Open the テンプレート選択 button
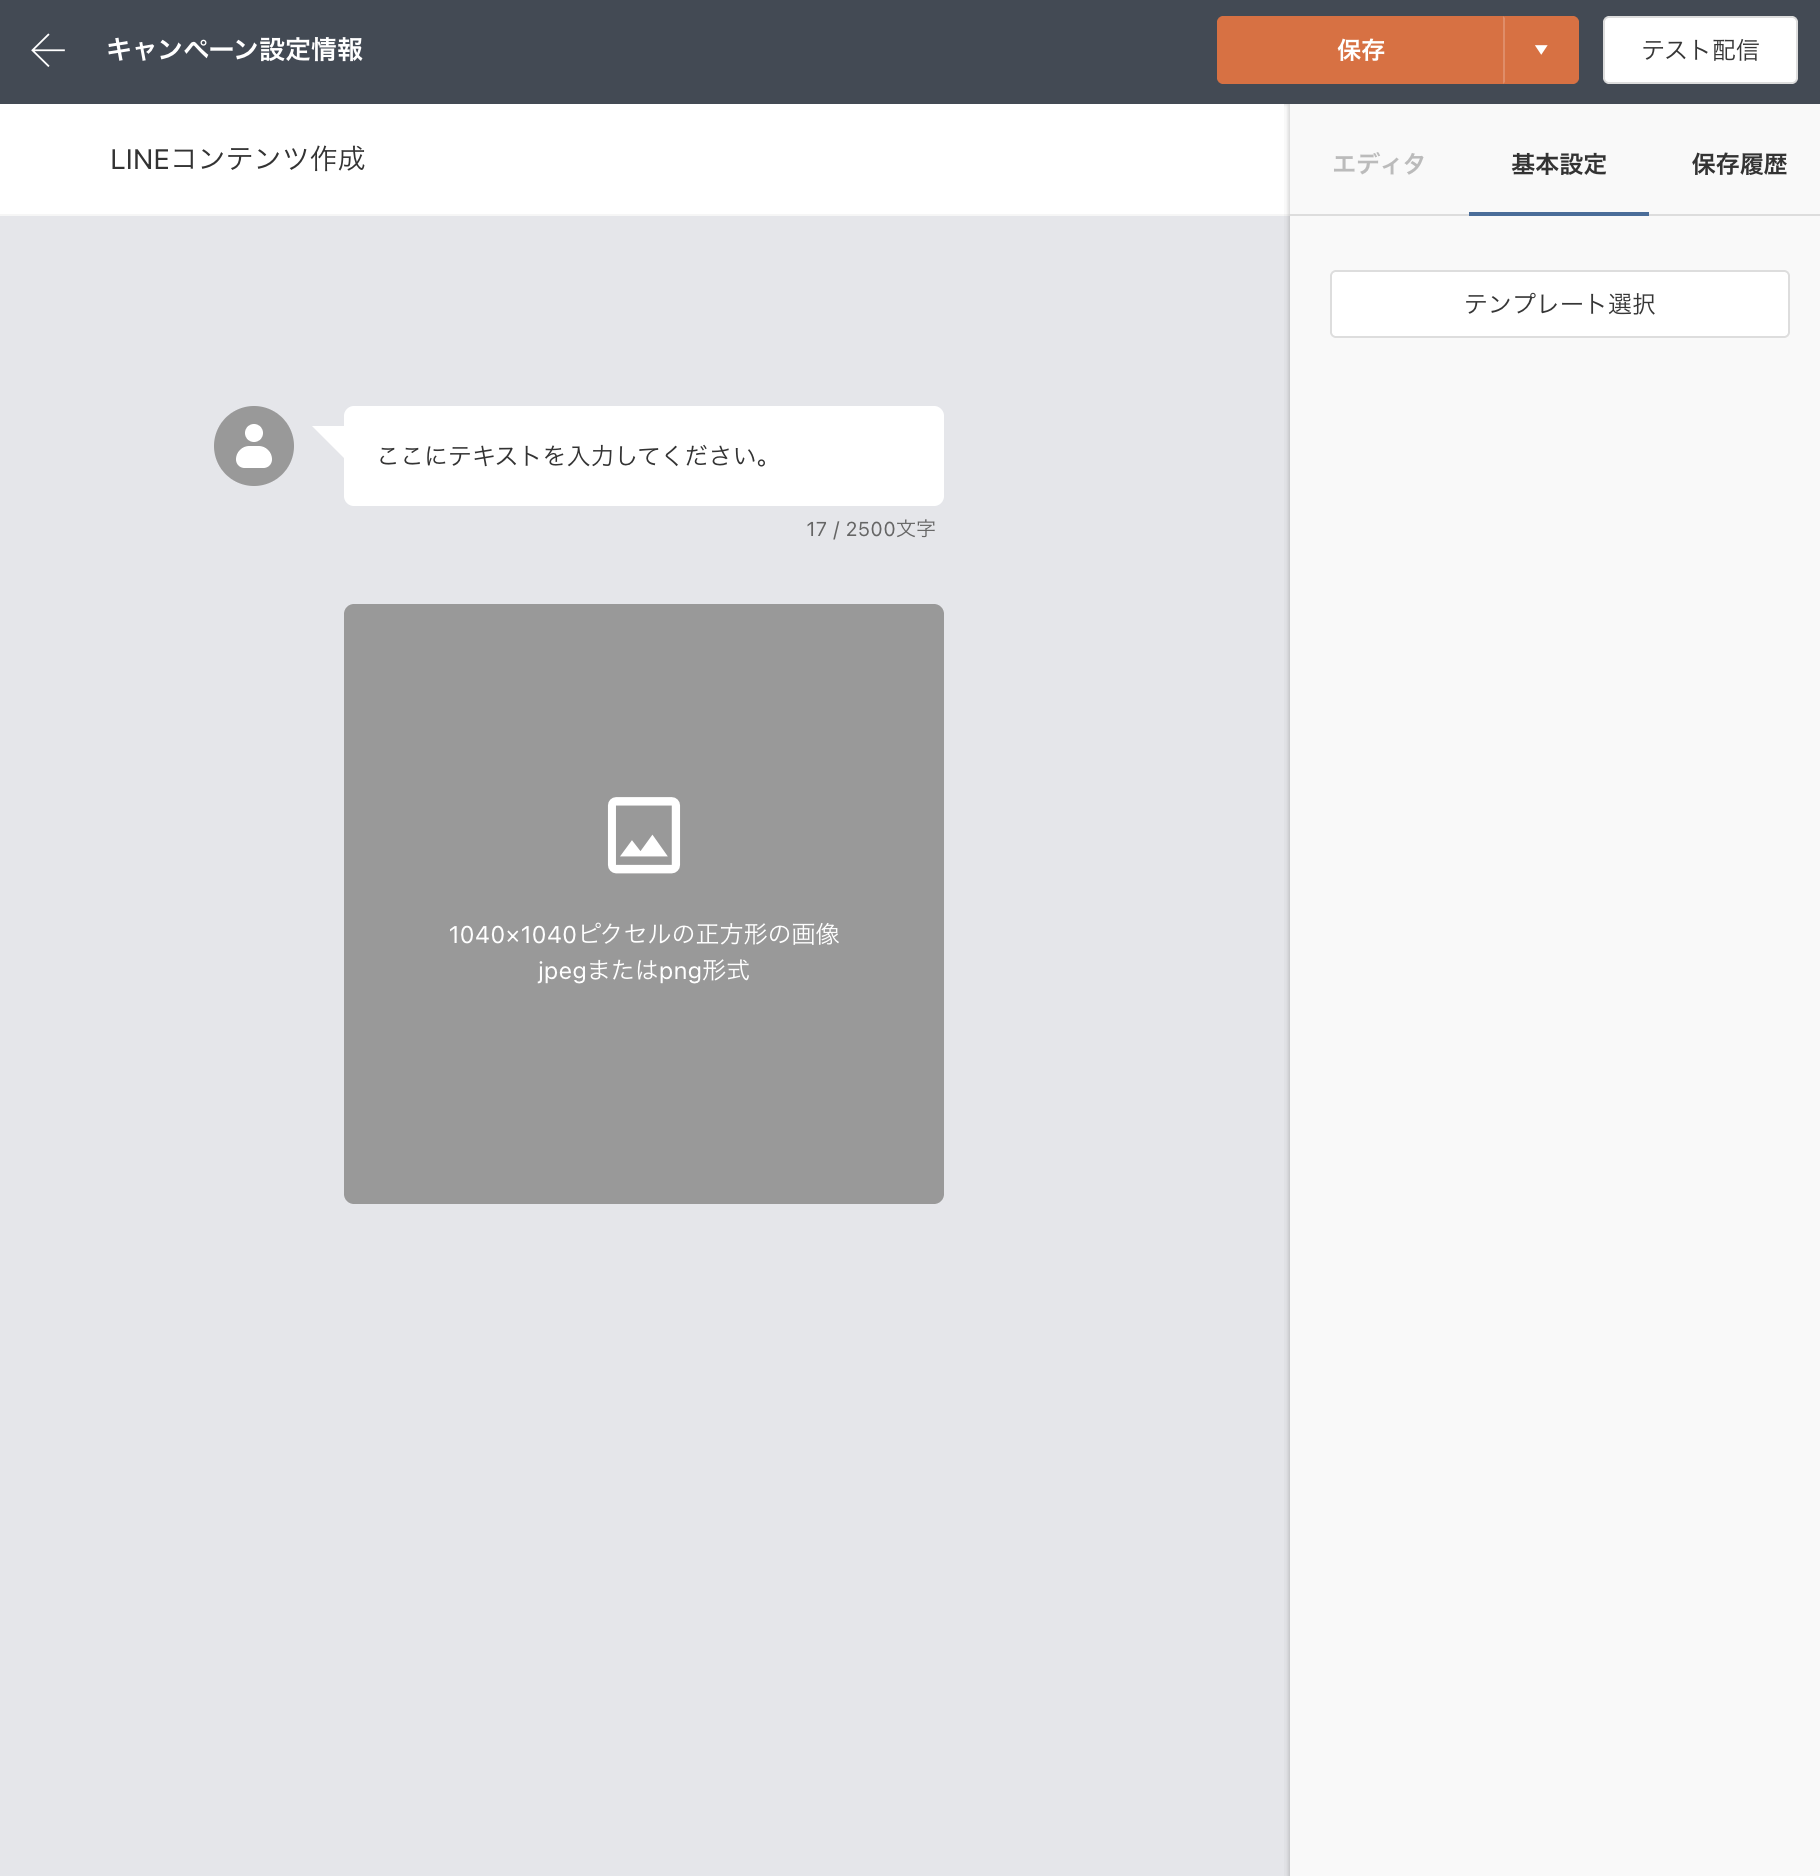1820x1876 pixels. [x=1559, y=304]
